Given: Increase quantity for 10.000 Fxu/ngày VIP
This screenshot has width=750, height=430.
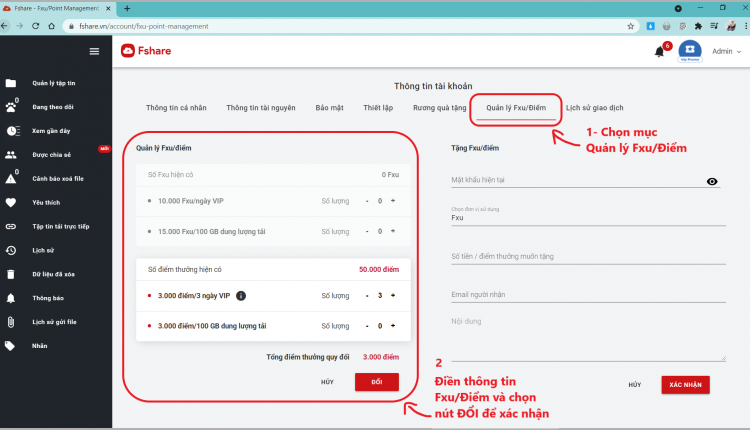Looking at the screenshot, I should click(x=393, y=201).
